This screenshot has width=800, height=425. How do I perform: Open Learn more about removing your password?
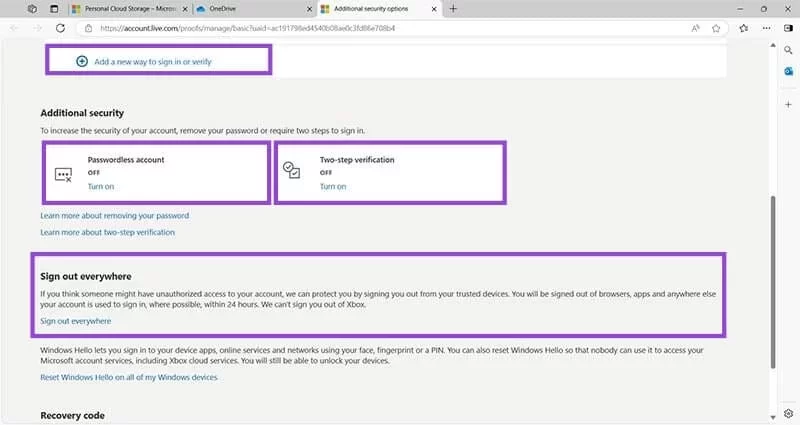click(x=114, y=215)
